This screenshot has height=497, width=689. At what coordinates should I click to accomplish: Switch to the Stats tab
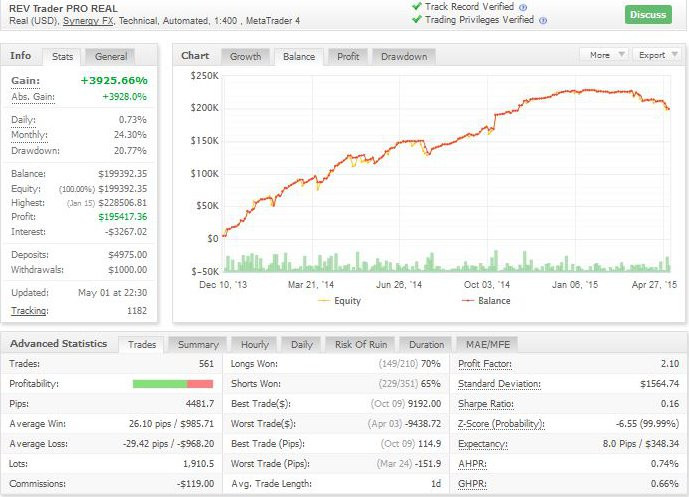[62, 57]
